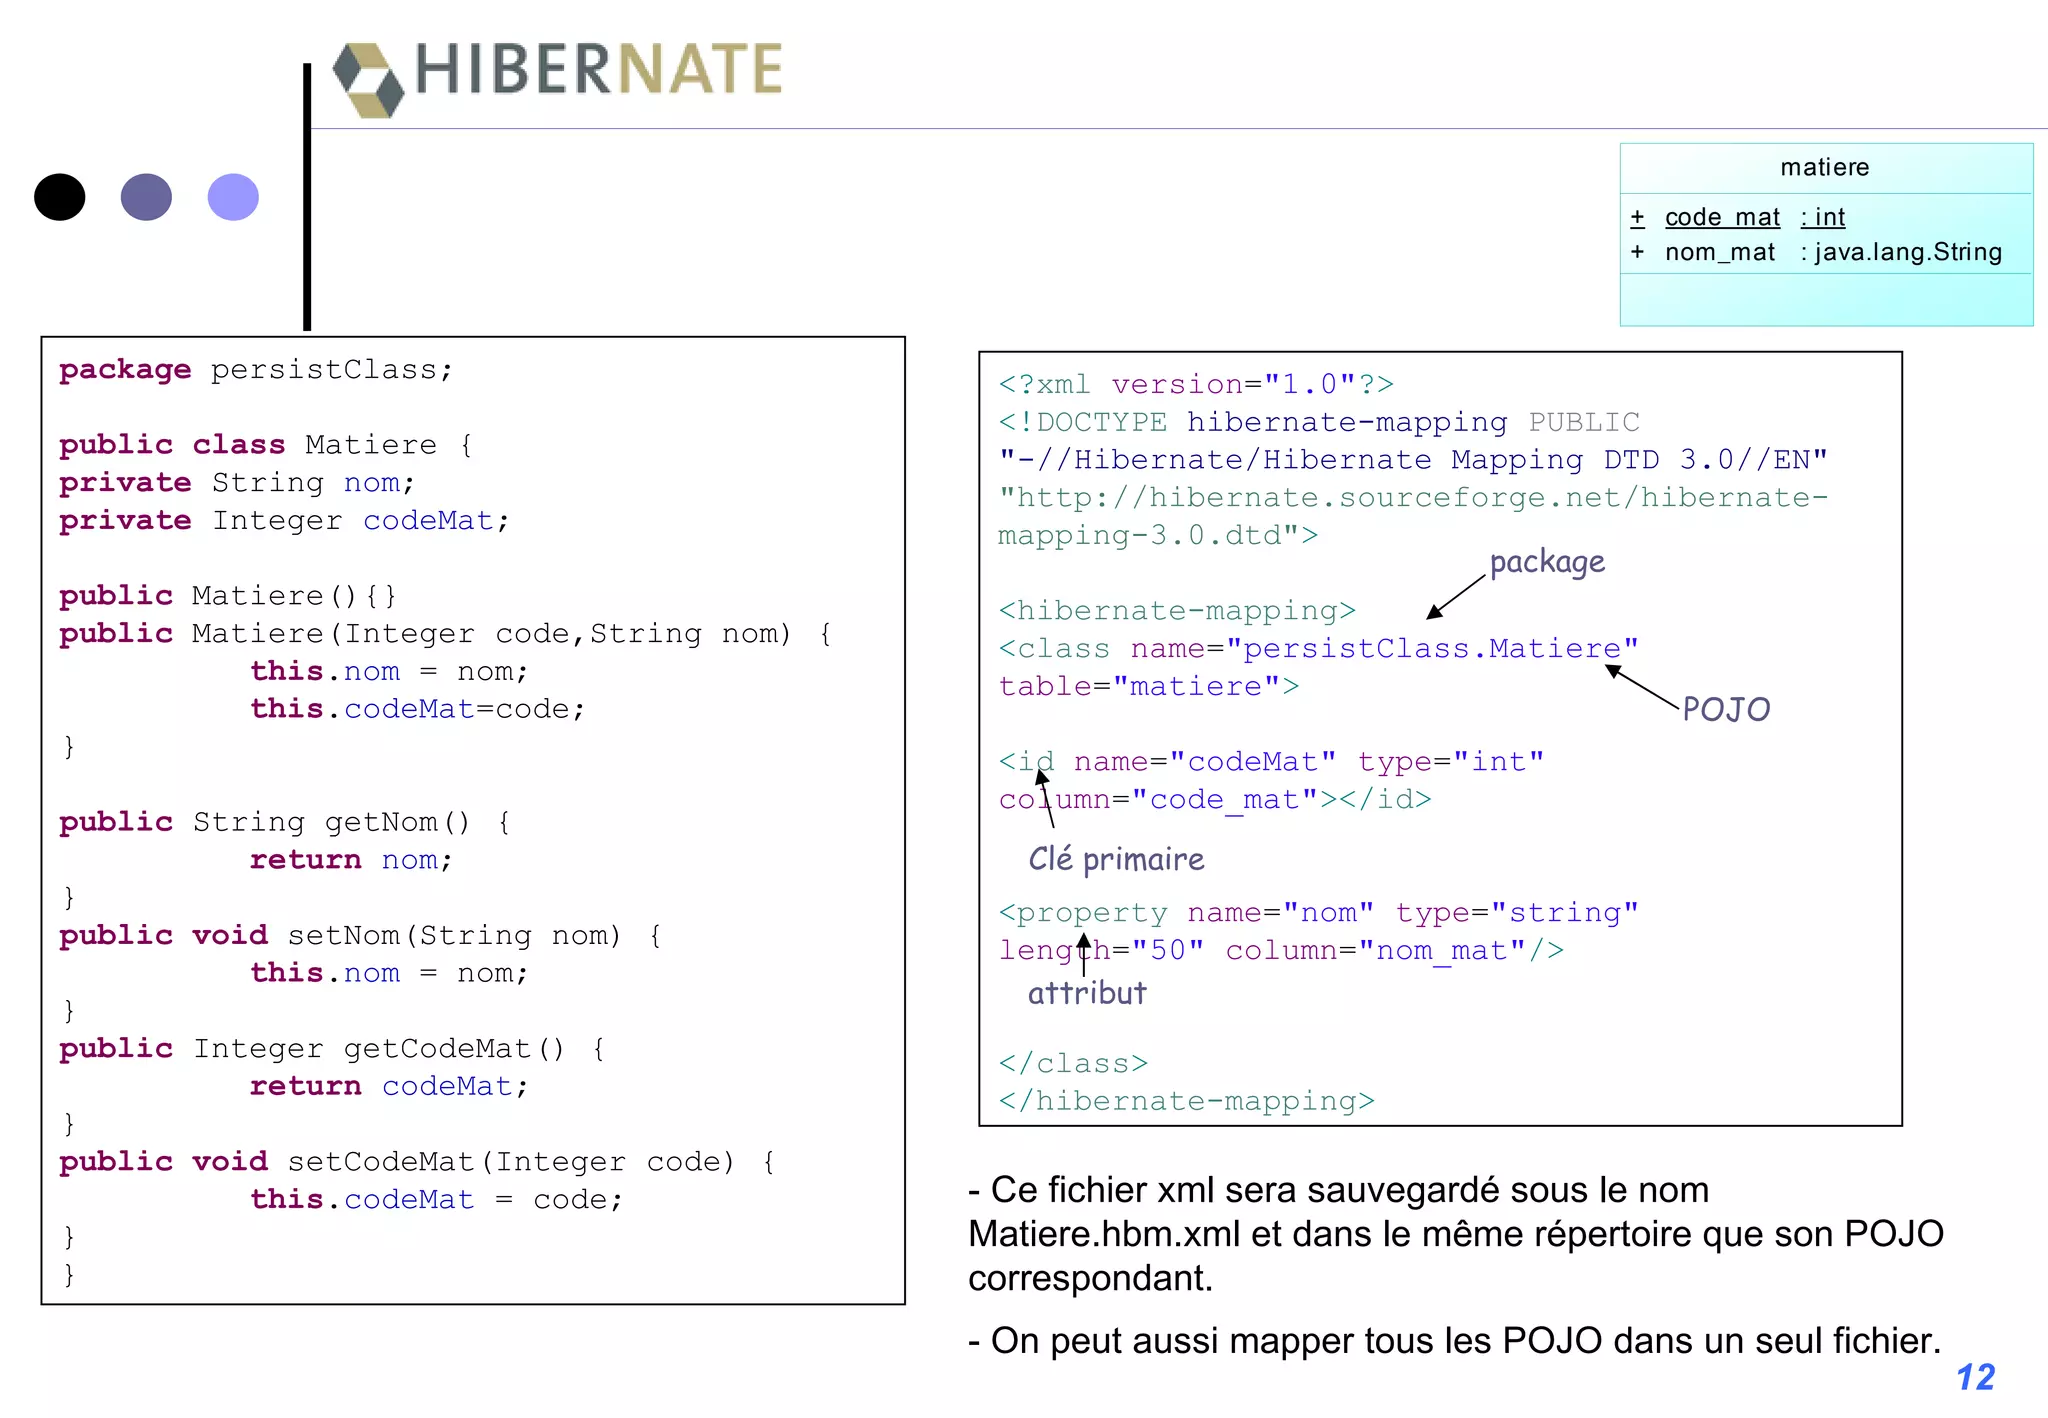The height and width of the screenshot is (1418, 2048).
Task: Click 'this.codeMat = code;' in the setter
Action: 436,1199
